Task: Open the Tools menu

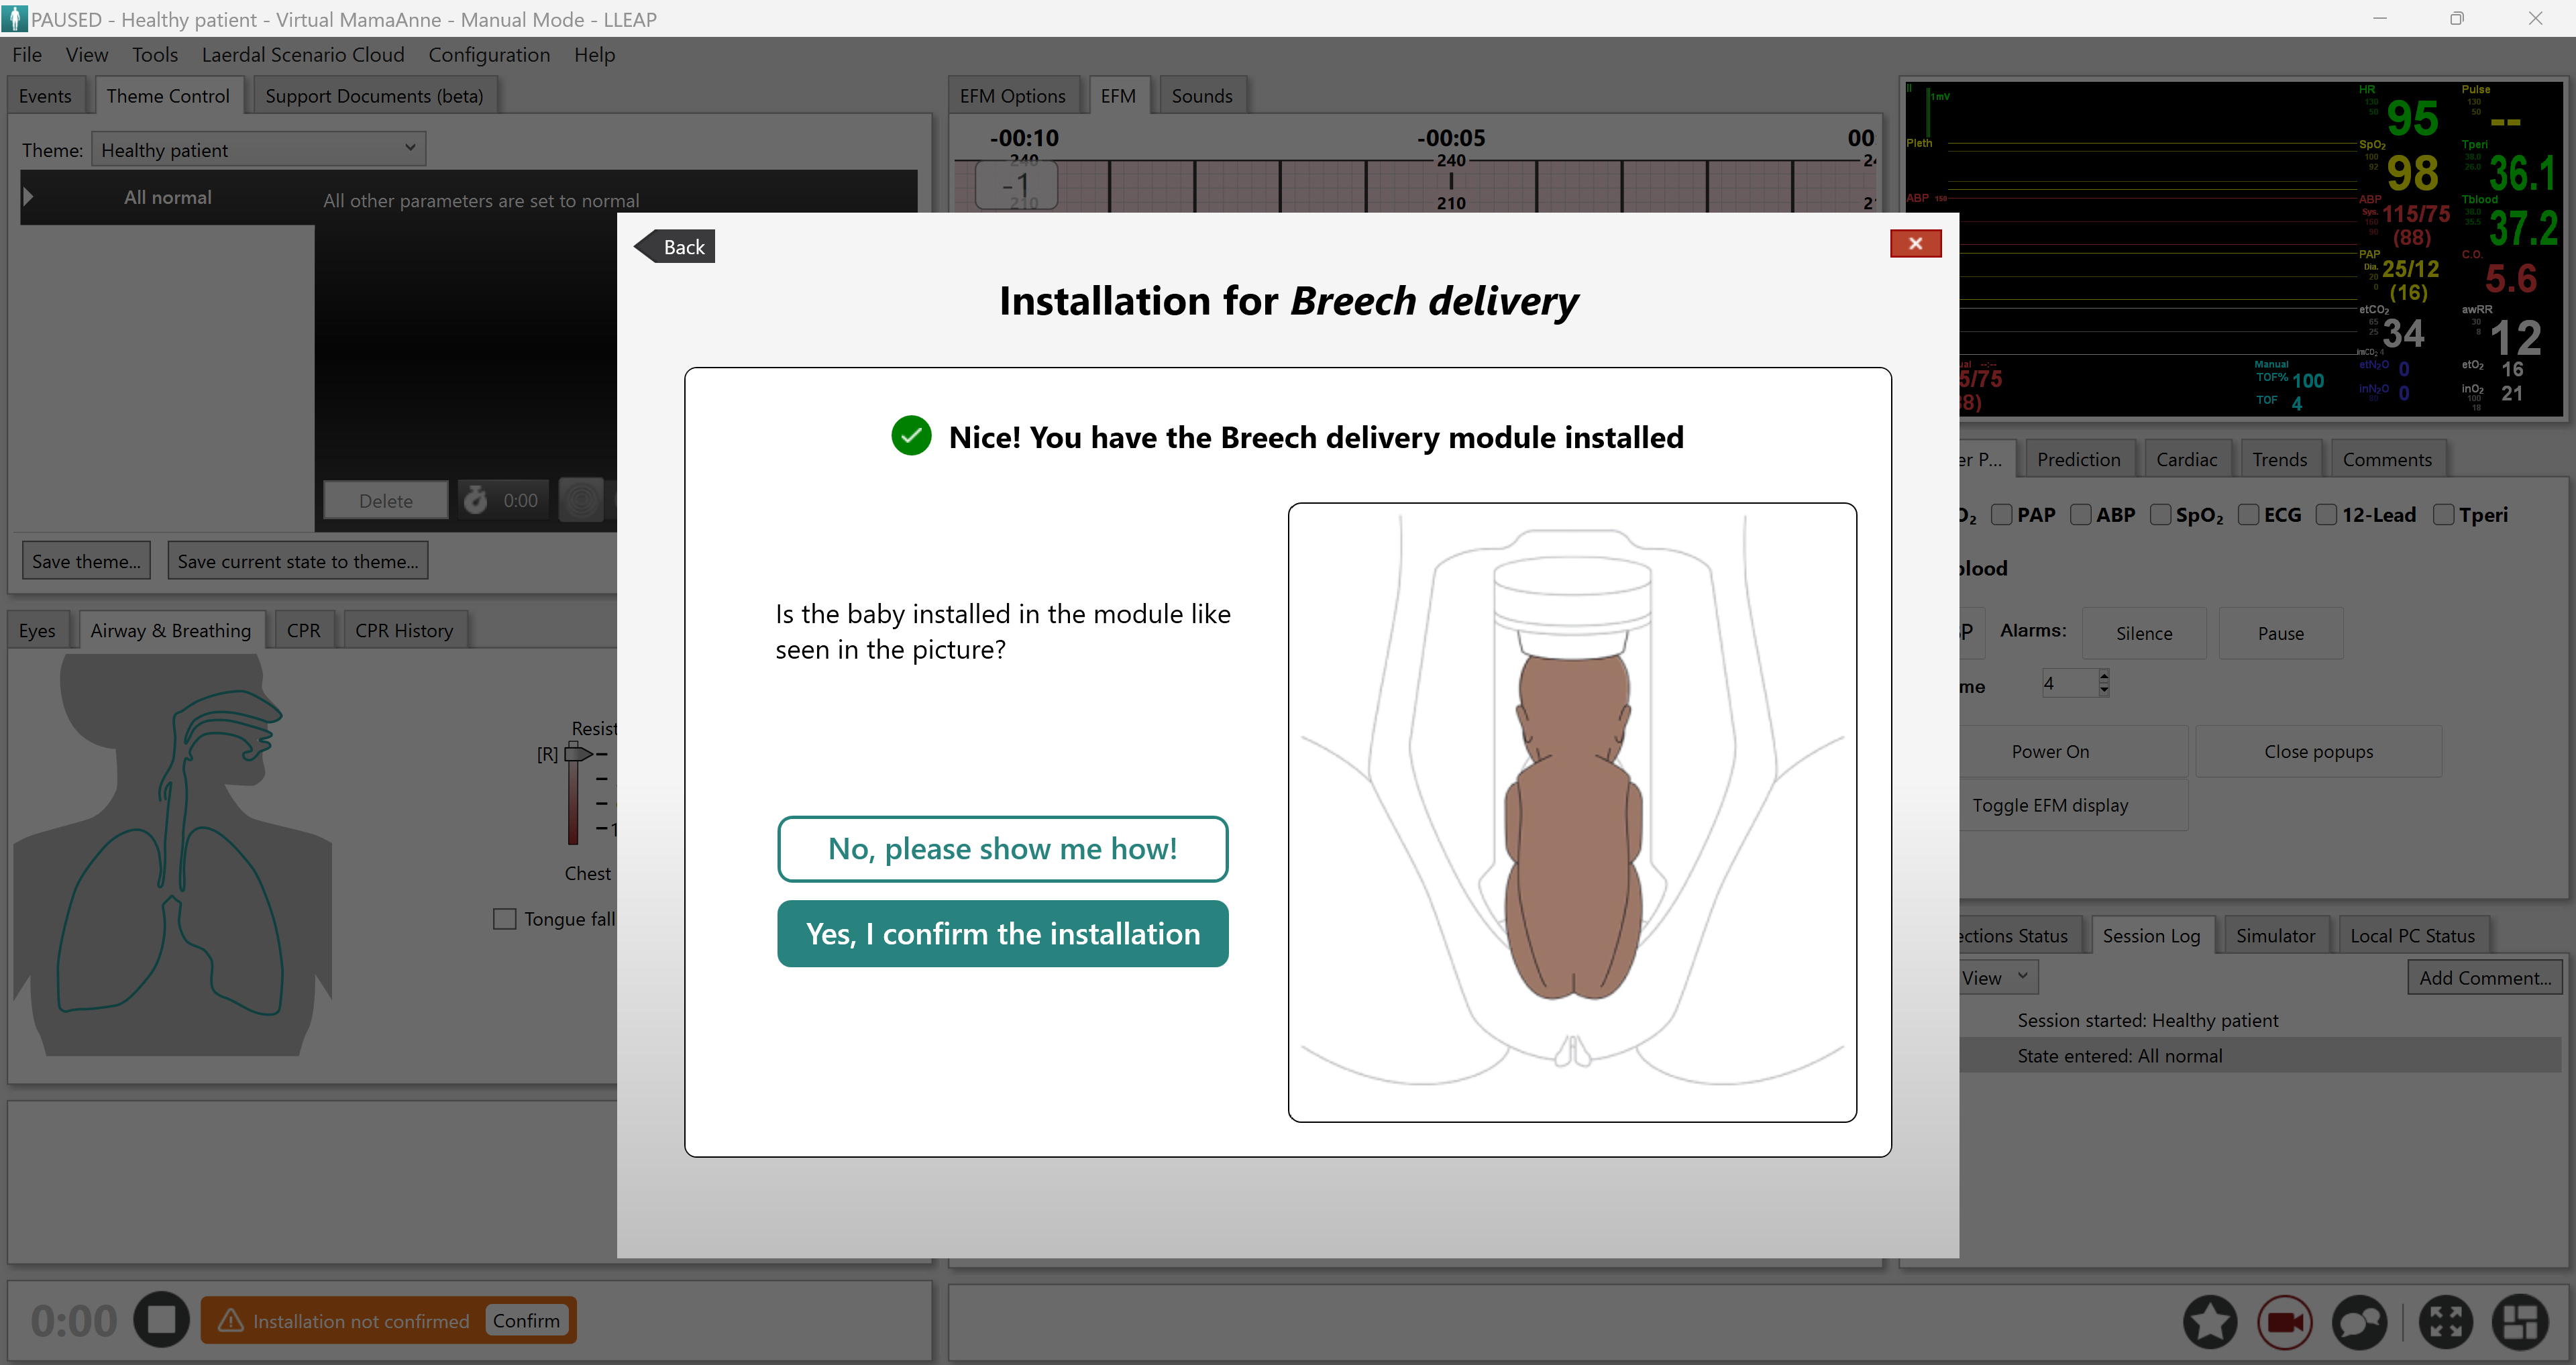Action: click(x=155, y=55)
